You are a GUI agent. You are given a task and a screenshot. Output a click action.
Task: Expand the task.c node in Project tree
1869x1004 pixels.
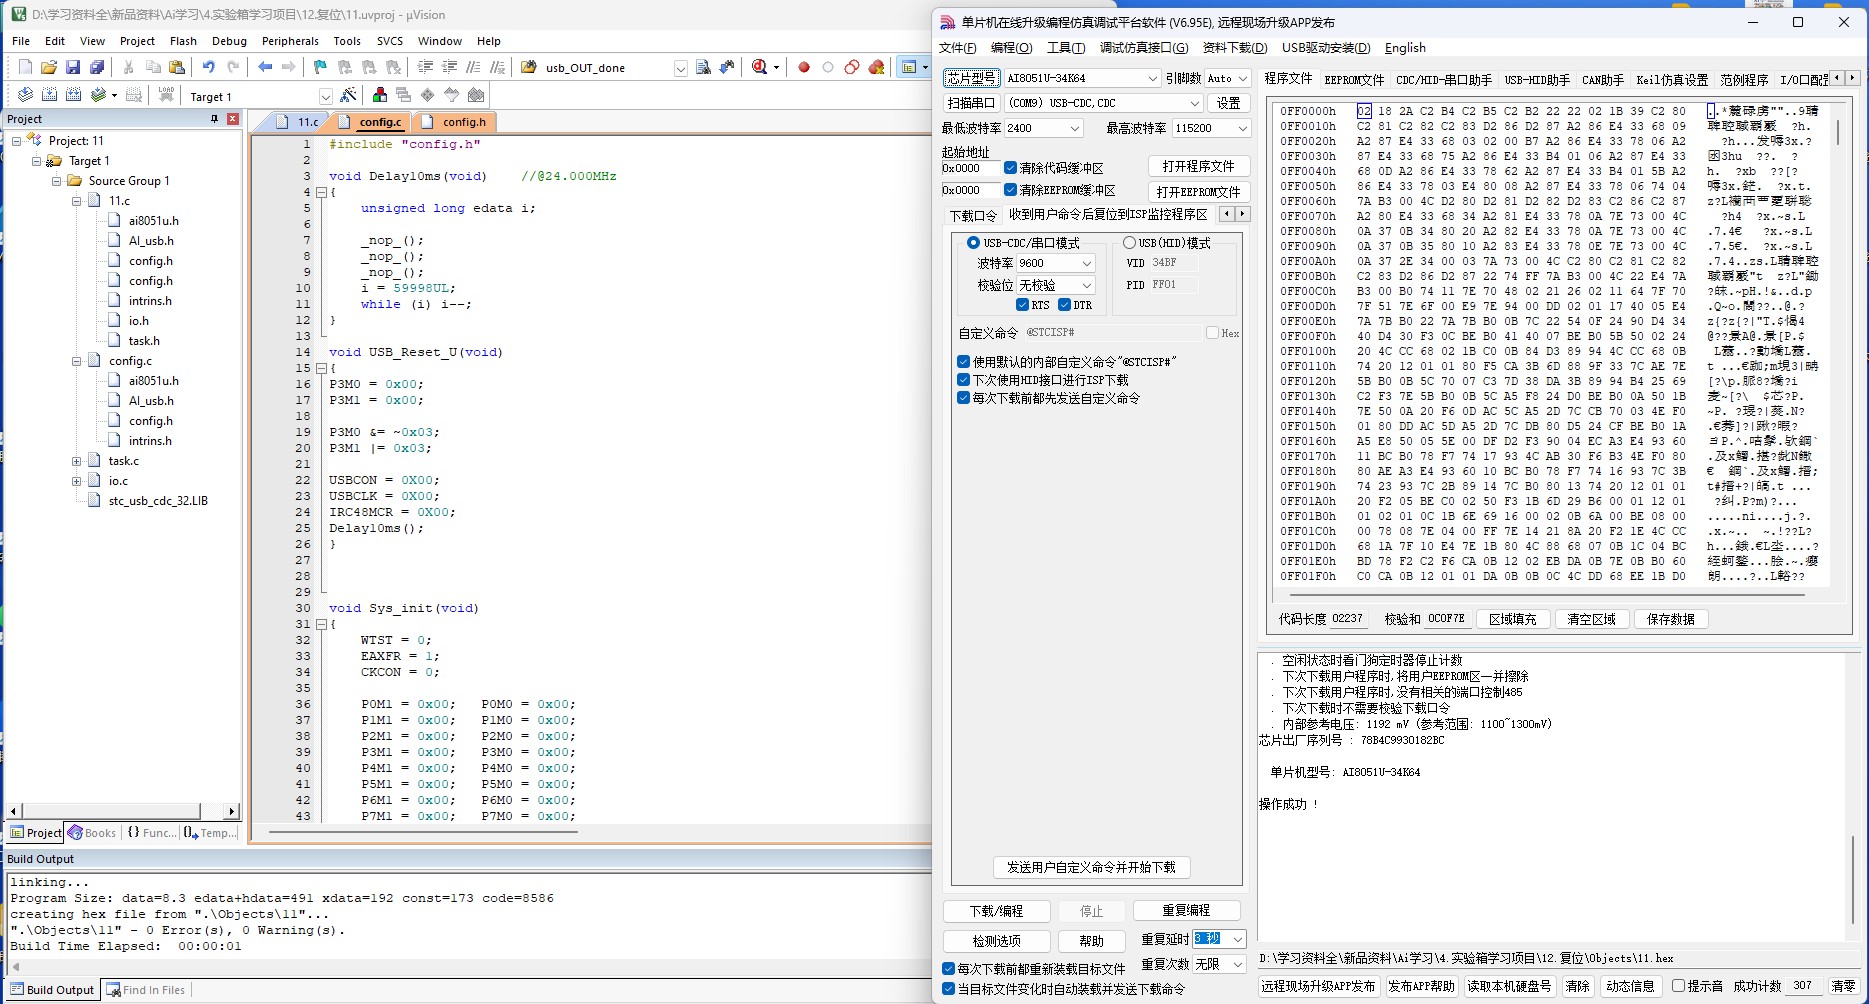pyautogui.click(x=77, y=461)
